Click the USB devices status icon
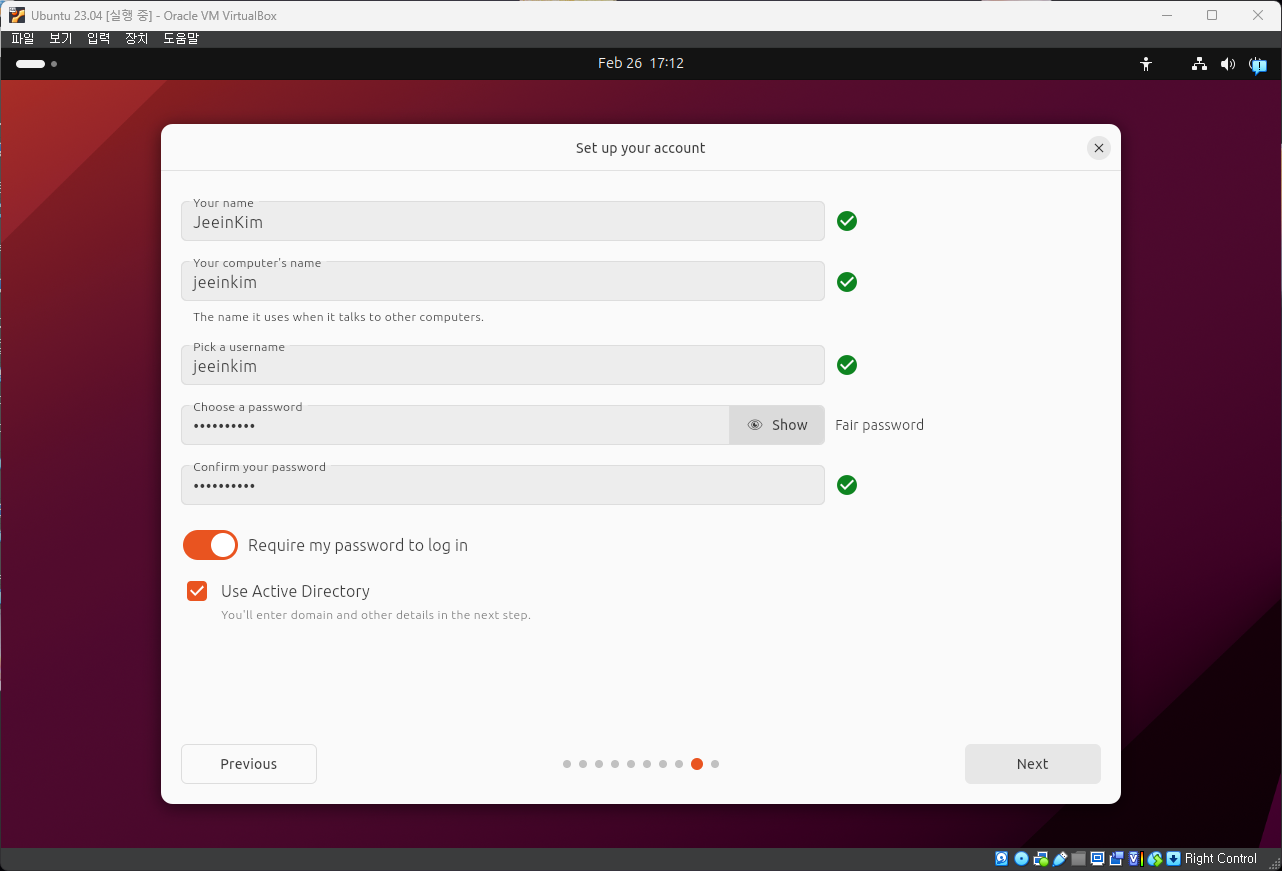The image size is (1282, 871). click(x=1059, y=859)
